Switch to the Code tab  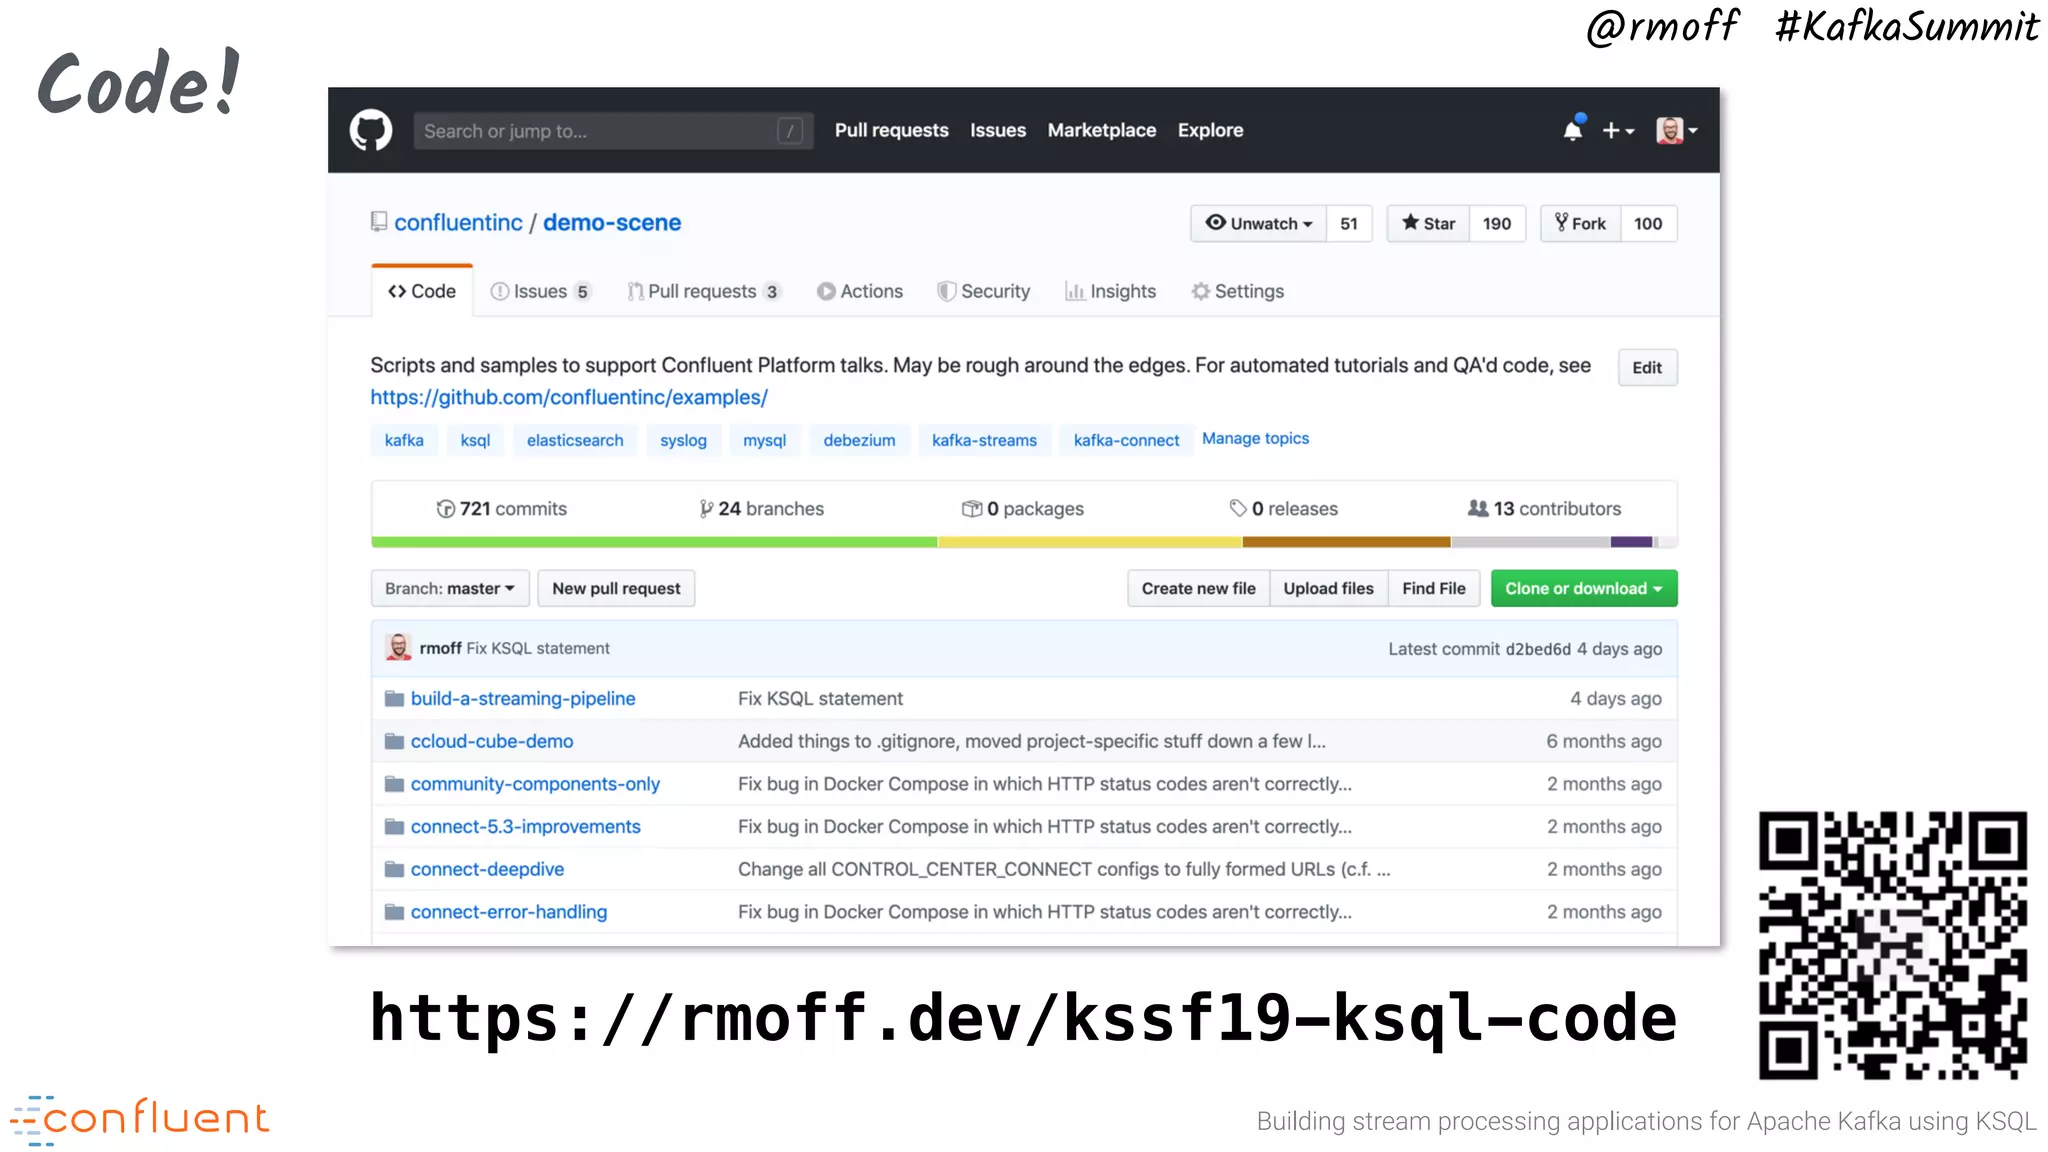tap(422, 291)
